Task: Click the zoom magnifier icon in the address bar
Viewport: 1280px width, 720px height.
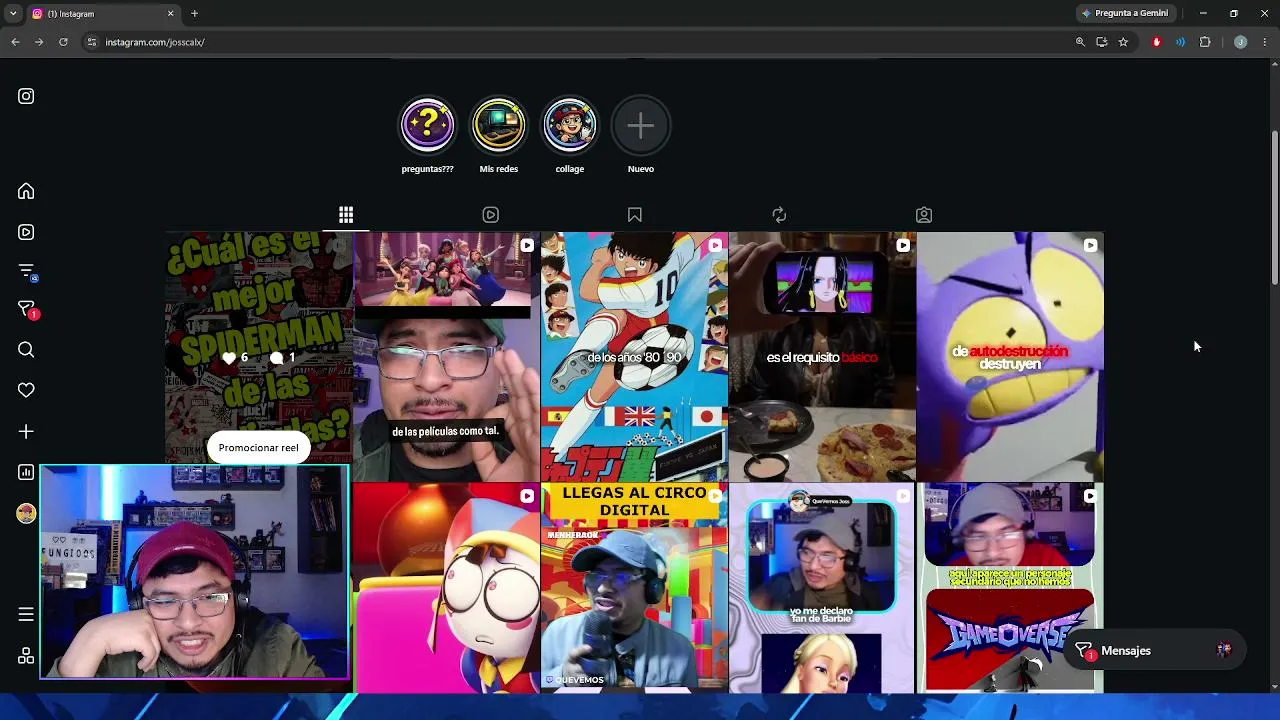Action: click(1080, 42)
